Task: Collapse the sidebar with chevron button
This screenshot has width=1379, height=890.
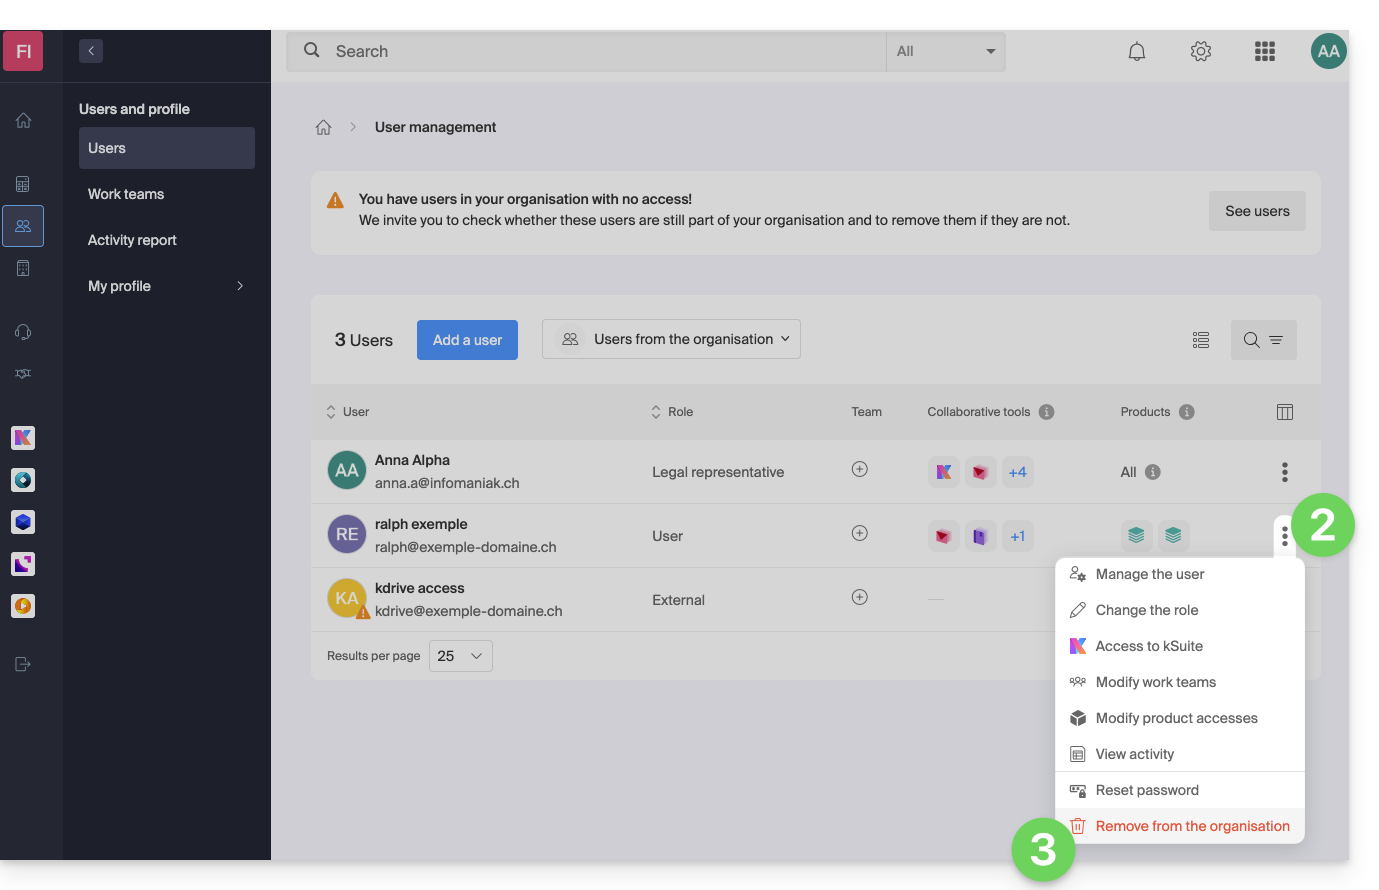Action: pos(91,51)
